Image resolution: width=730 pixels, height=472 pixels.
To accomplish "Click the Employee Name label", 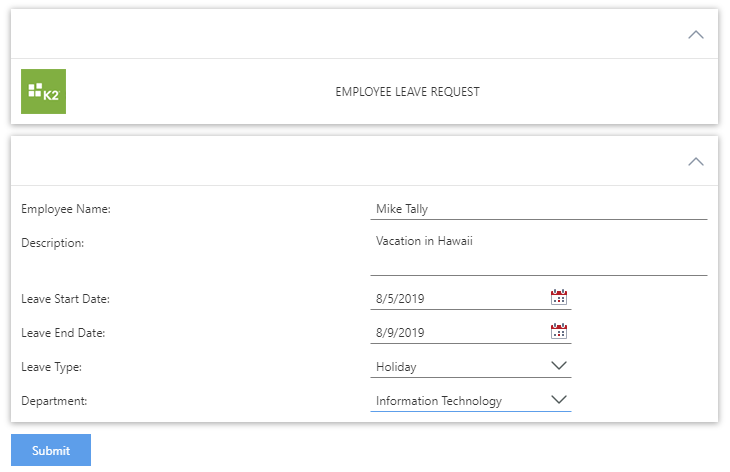I will pos(66,209).
